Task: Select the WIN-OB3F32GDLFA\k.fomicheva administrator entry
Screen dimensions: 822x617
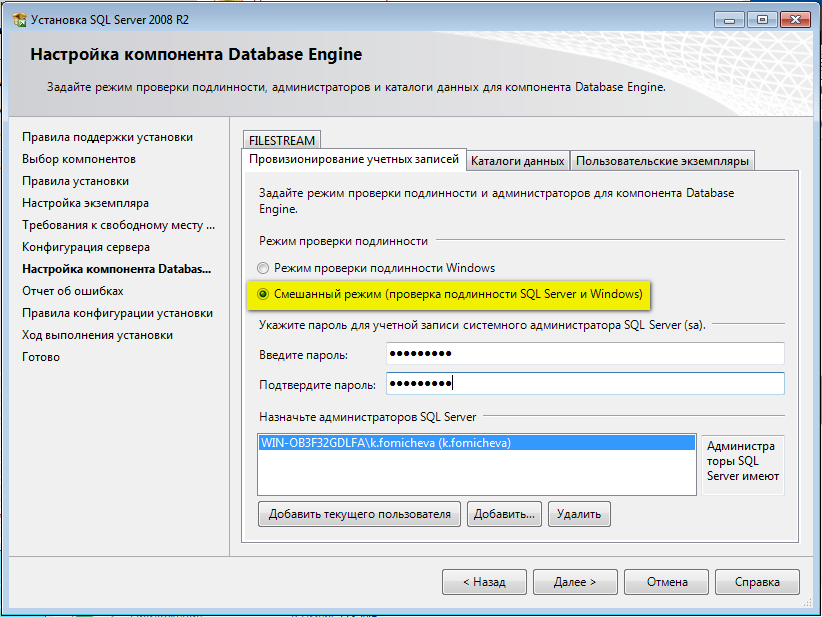Action: [477, 443]
